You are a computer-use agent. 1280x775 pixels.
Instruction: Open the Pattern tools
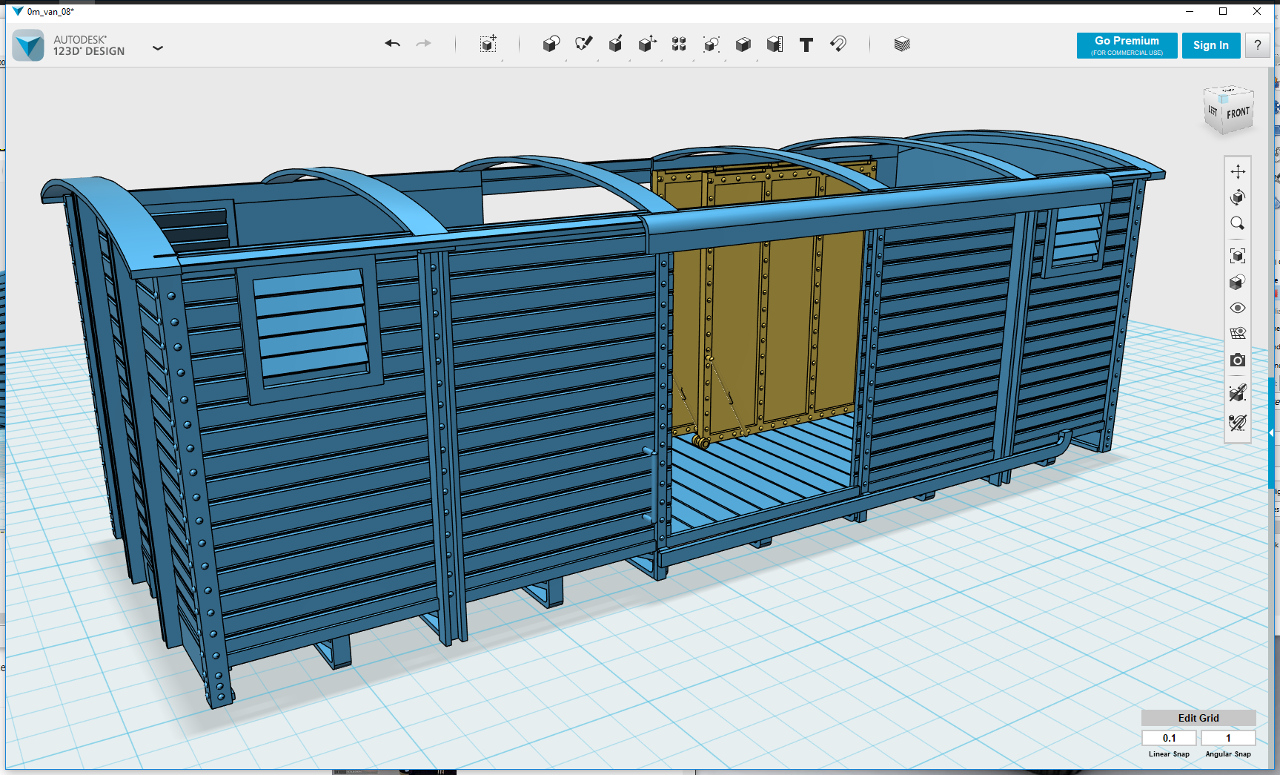(x=679, y=44)
